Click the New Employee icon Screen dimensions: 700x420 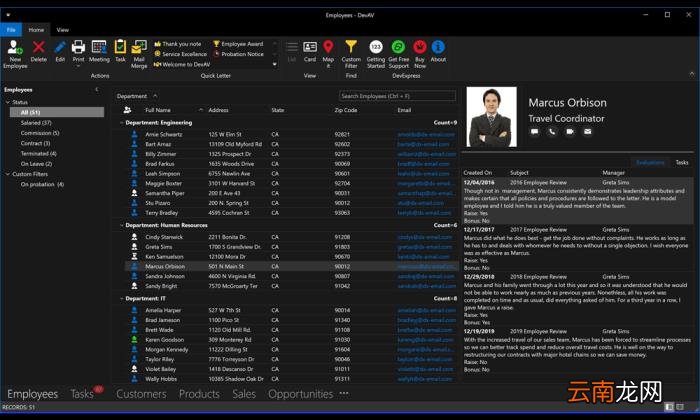pyautogui.click(x=15, y=47)
